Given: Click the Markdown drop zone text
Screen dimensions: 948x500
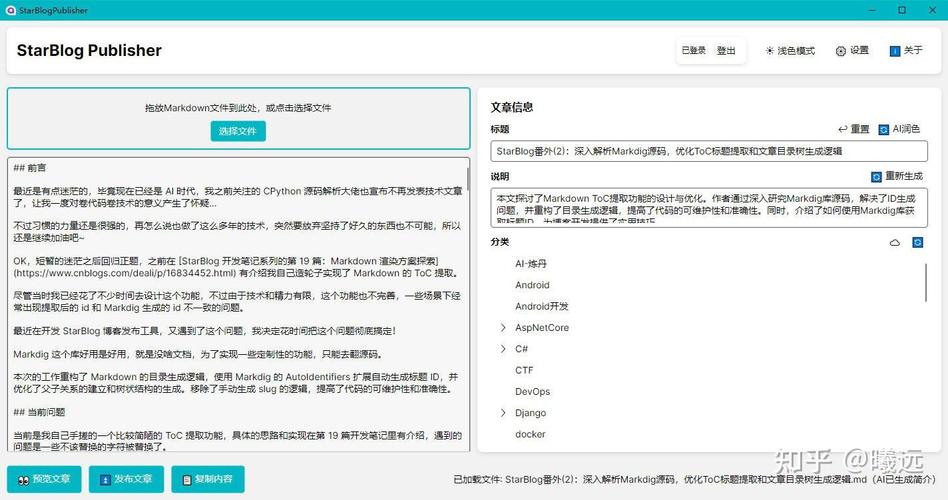Looking at the screenshot, I should pyautogui.click(x=238, y=108).
